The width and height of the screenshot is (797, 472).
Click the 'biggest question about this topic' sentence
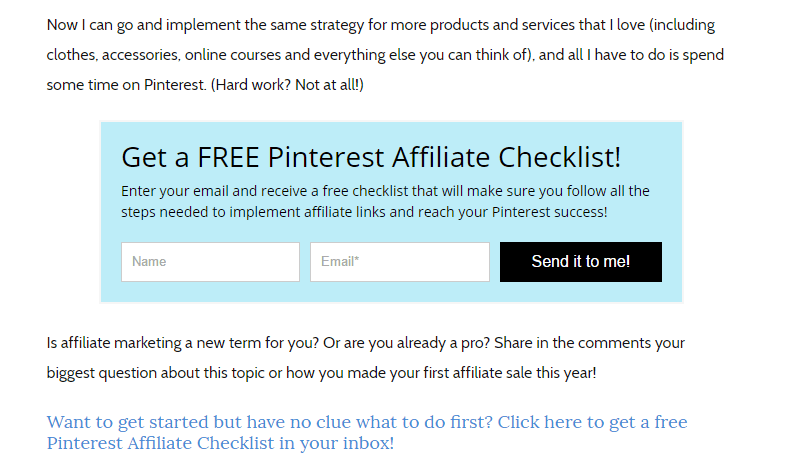321,373
